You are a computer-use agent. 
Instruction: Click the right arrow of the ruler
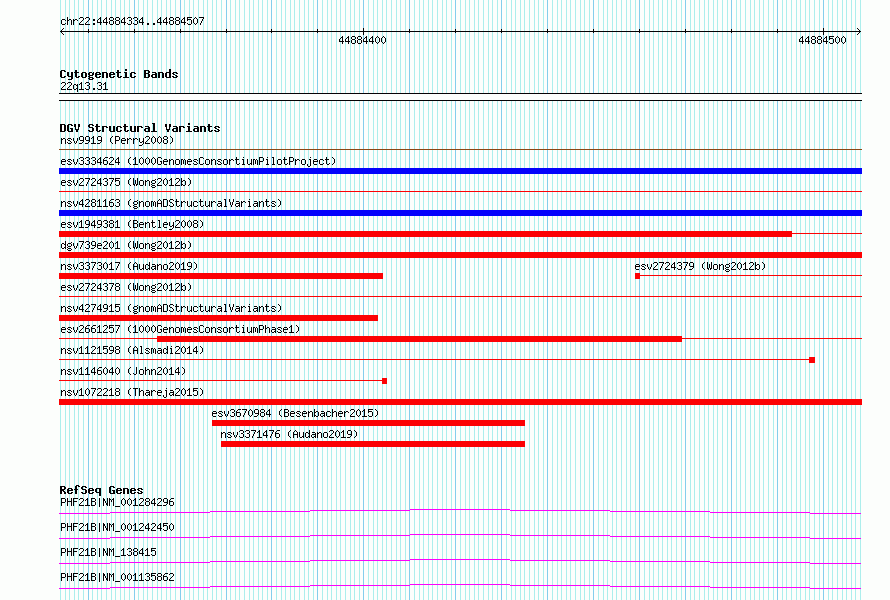(x=859, y=31)
